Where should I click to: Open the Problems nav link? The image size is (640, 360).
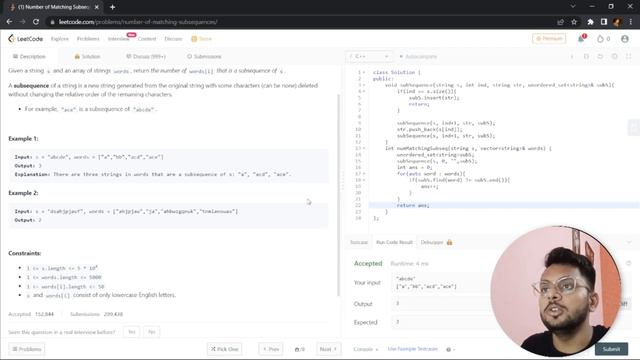click(x=88, y=39)
